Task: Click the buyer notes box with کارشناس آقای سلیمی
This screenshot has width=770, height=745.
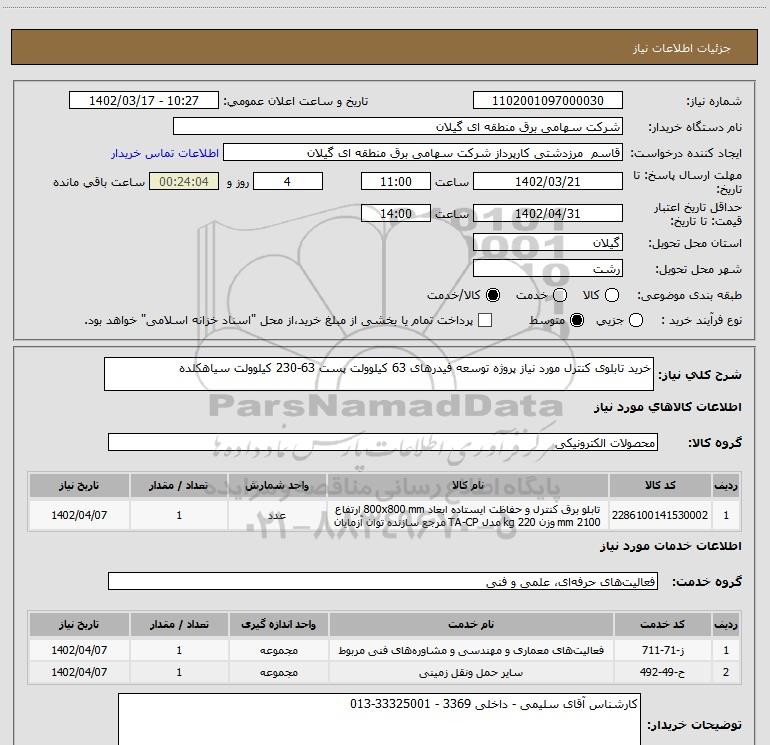Action: (379, 720)
